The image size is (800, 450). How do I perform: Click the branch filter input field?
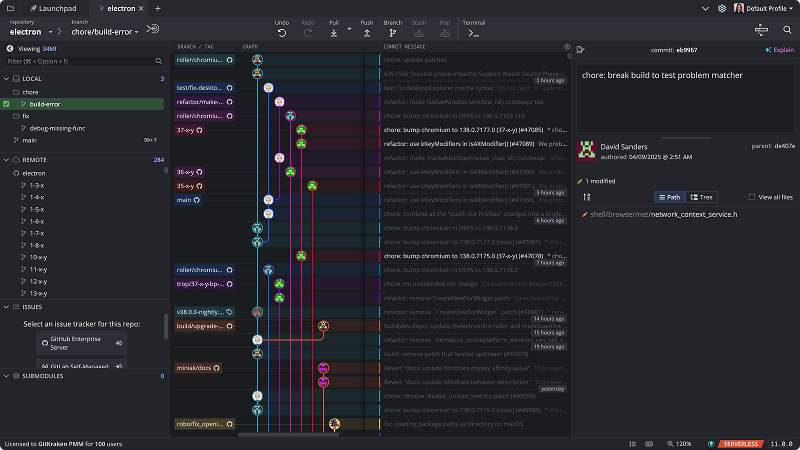[80, 61]
